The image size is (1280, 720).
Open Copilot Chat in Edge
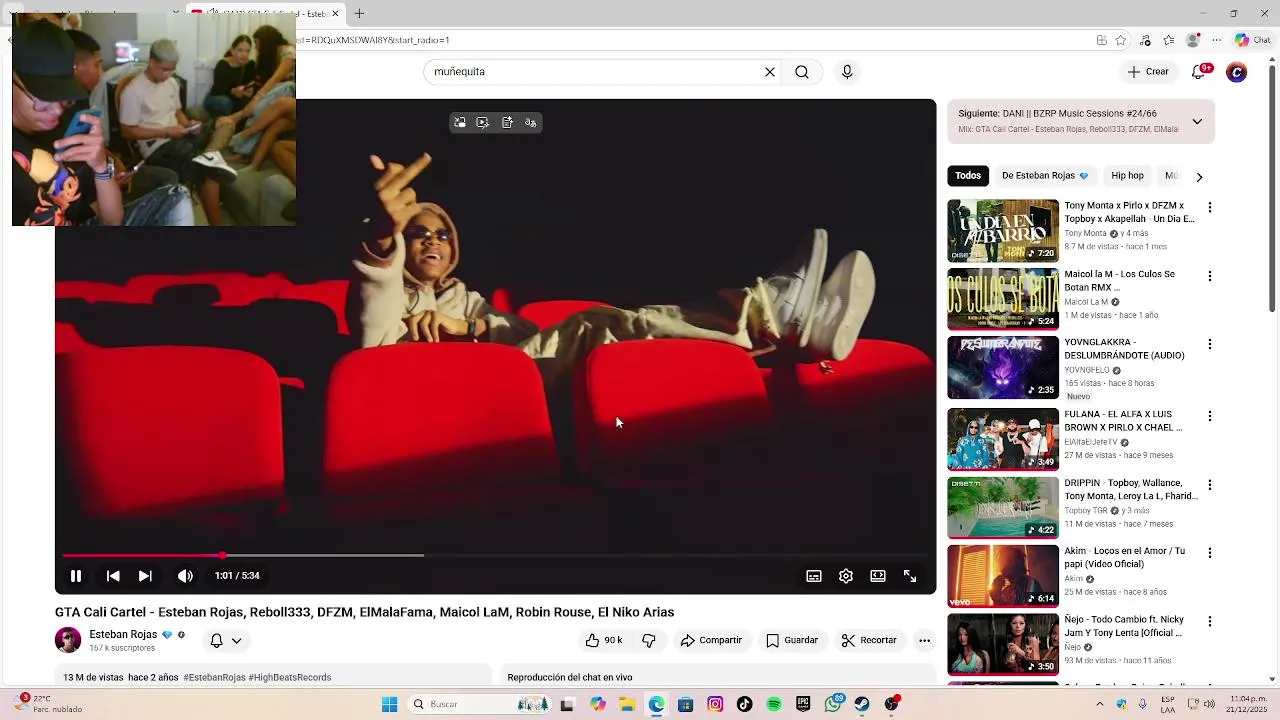(x=1252, y=40)
